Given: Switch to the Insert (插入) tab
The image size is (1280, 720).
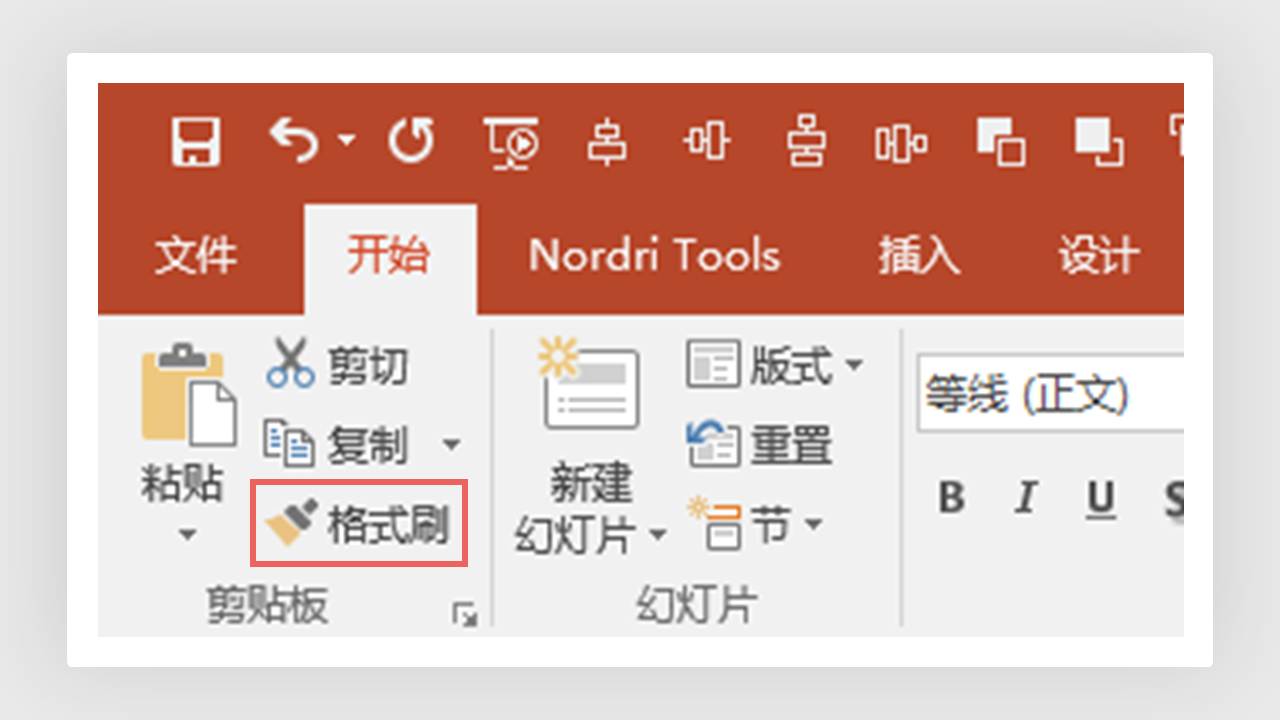Looking at the screenshot, I should point(917,256).
